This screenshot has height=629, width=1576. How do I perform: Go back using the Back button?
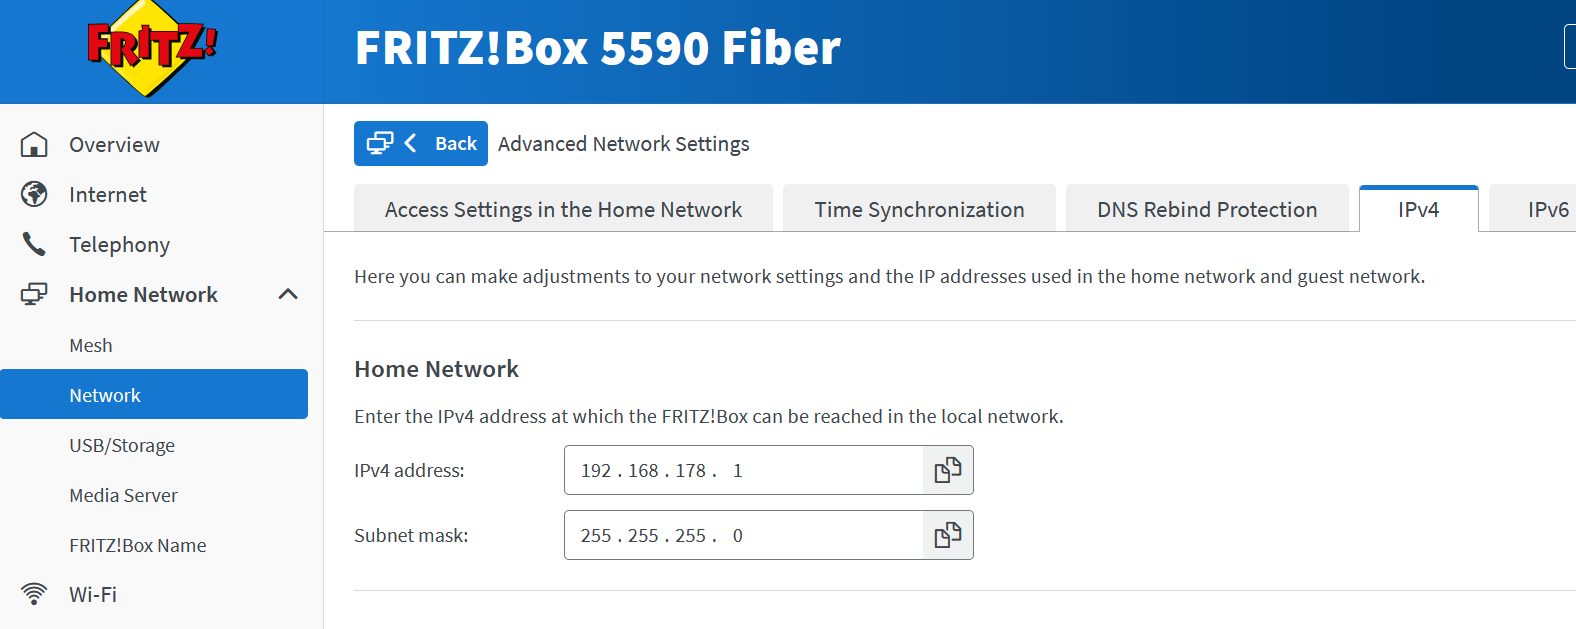[421, 144]
